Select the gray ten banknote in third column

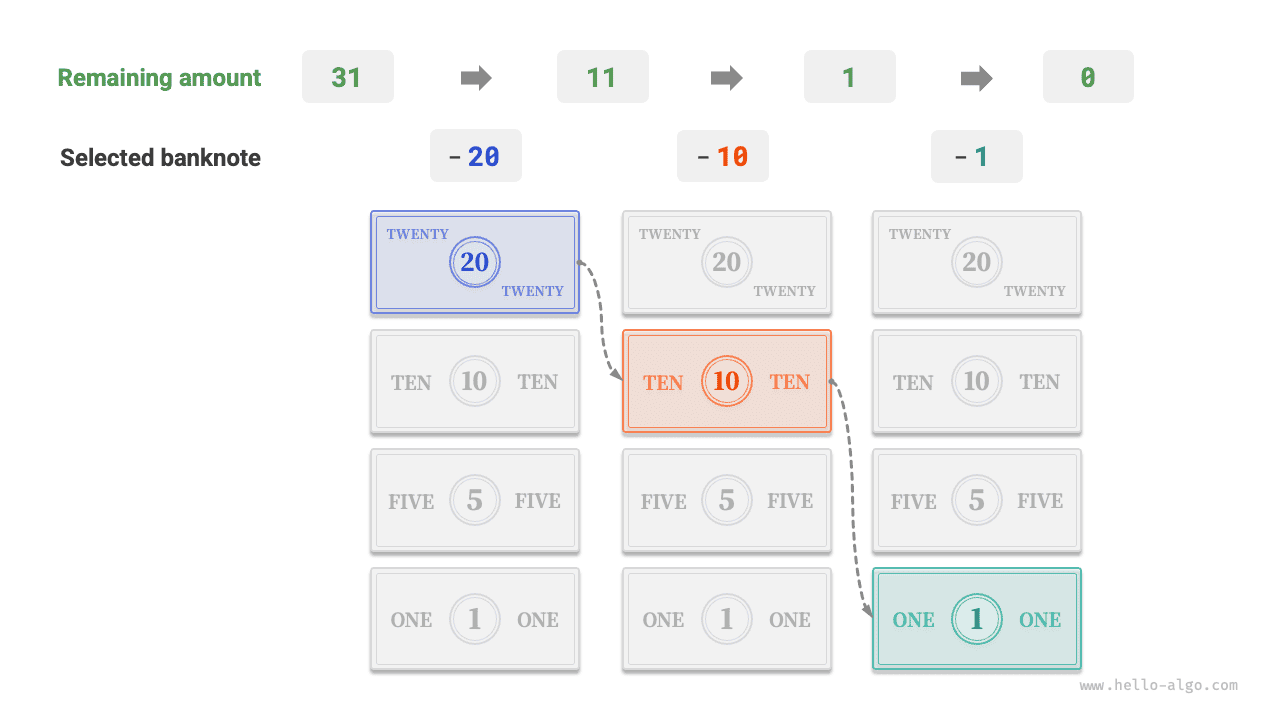point(977,381)
